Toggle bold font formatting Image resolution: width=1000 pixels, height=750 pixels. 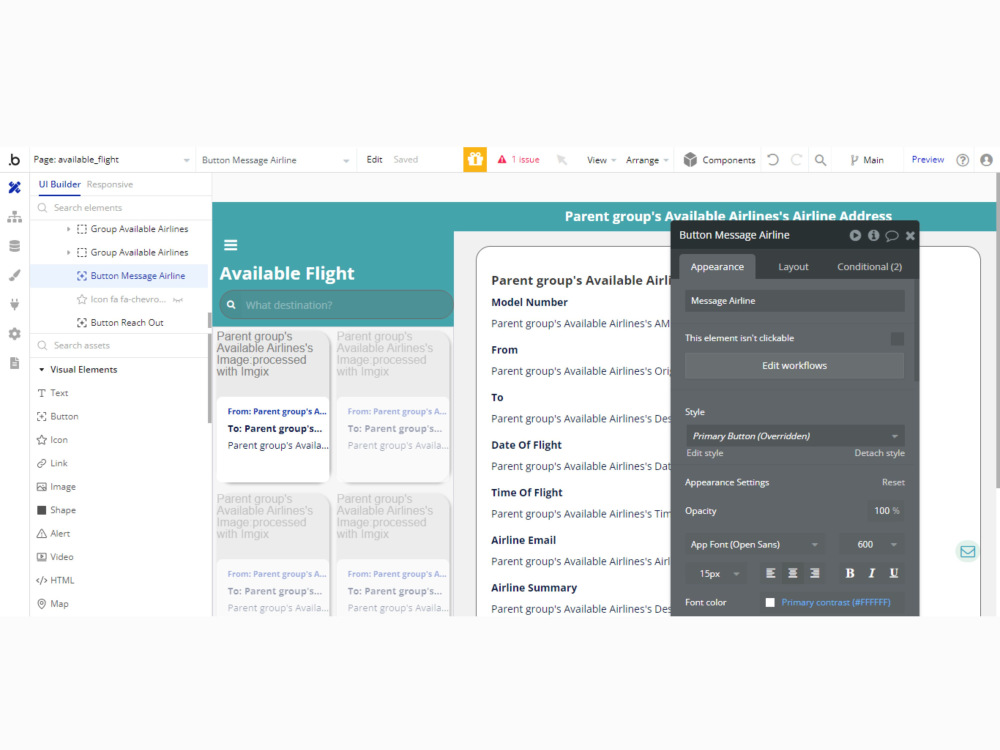tap(850, 573)
